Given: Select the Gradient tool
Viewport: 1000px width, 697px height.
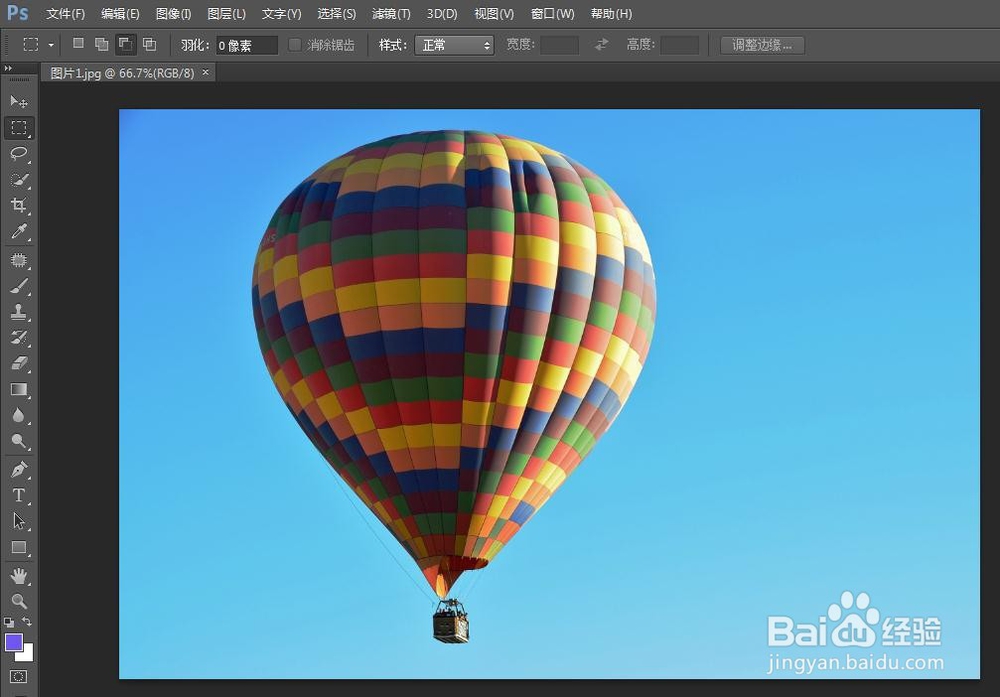Looking at the screenshot, I should 19,390.
